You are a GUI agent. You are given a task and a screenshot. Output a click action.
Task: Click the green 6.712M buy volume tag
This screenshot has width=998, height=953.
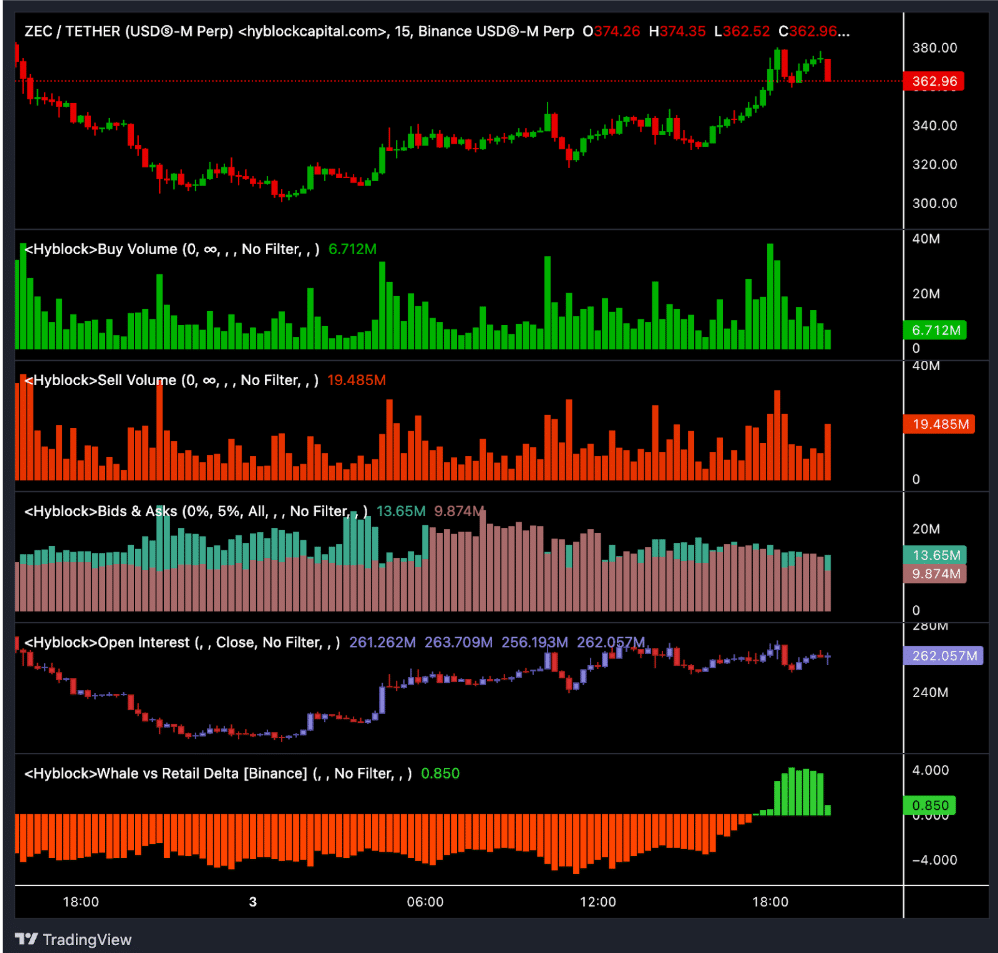[x=934, y=330]
